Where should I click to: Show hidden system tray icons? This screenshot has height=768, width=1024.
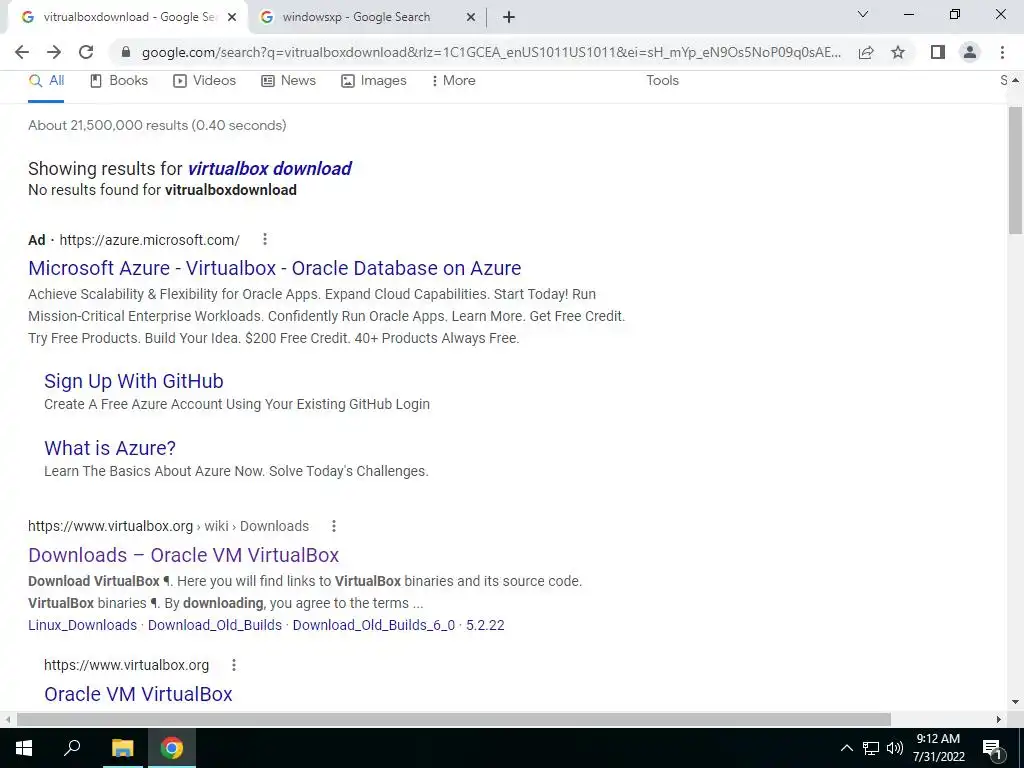[x=846, y=748]
